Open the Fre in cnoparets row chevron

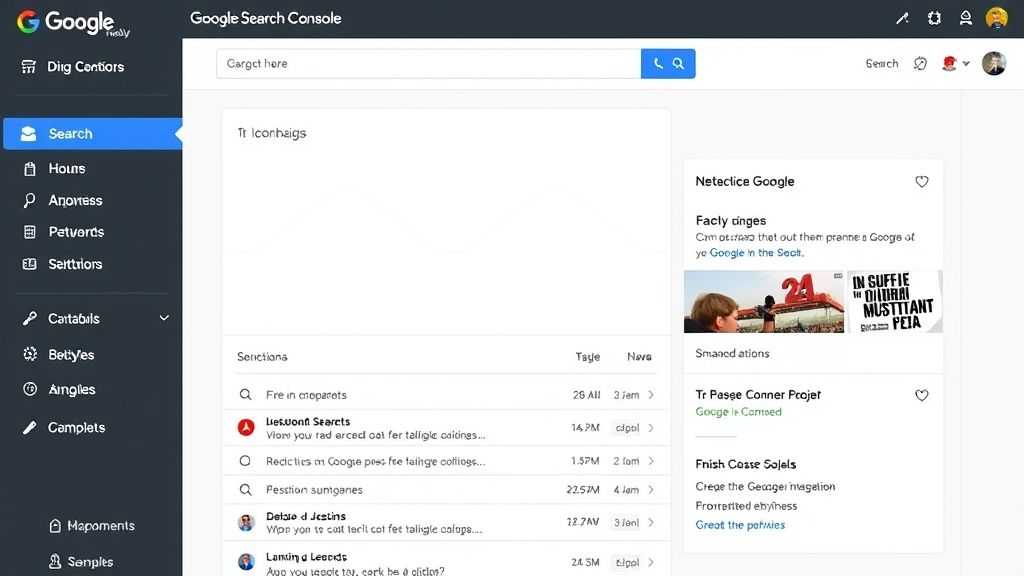651,395
